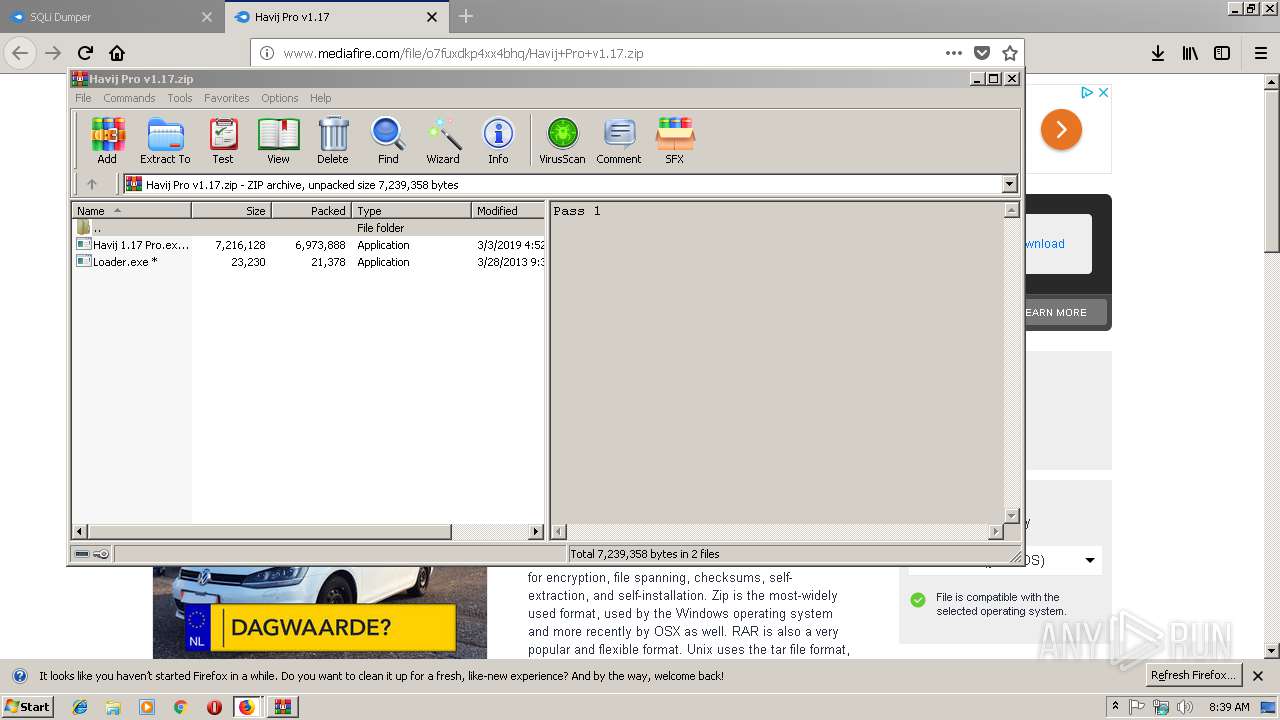Click the taskbar clock 8:39 AM
Screen dimensions: 1280x720
(x=1229, y=707)
